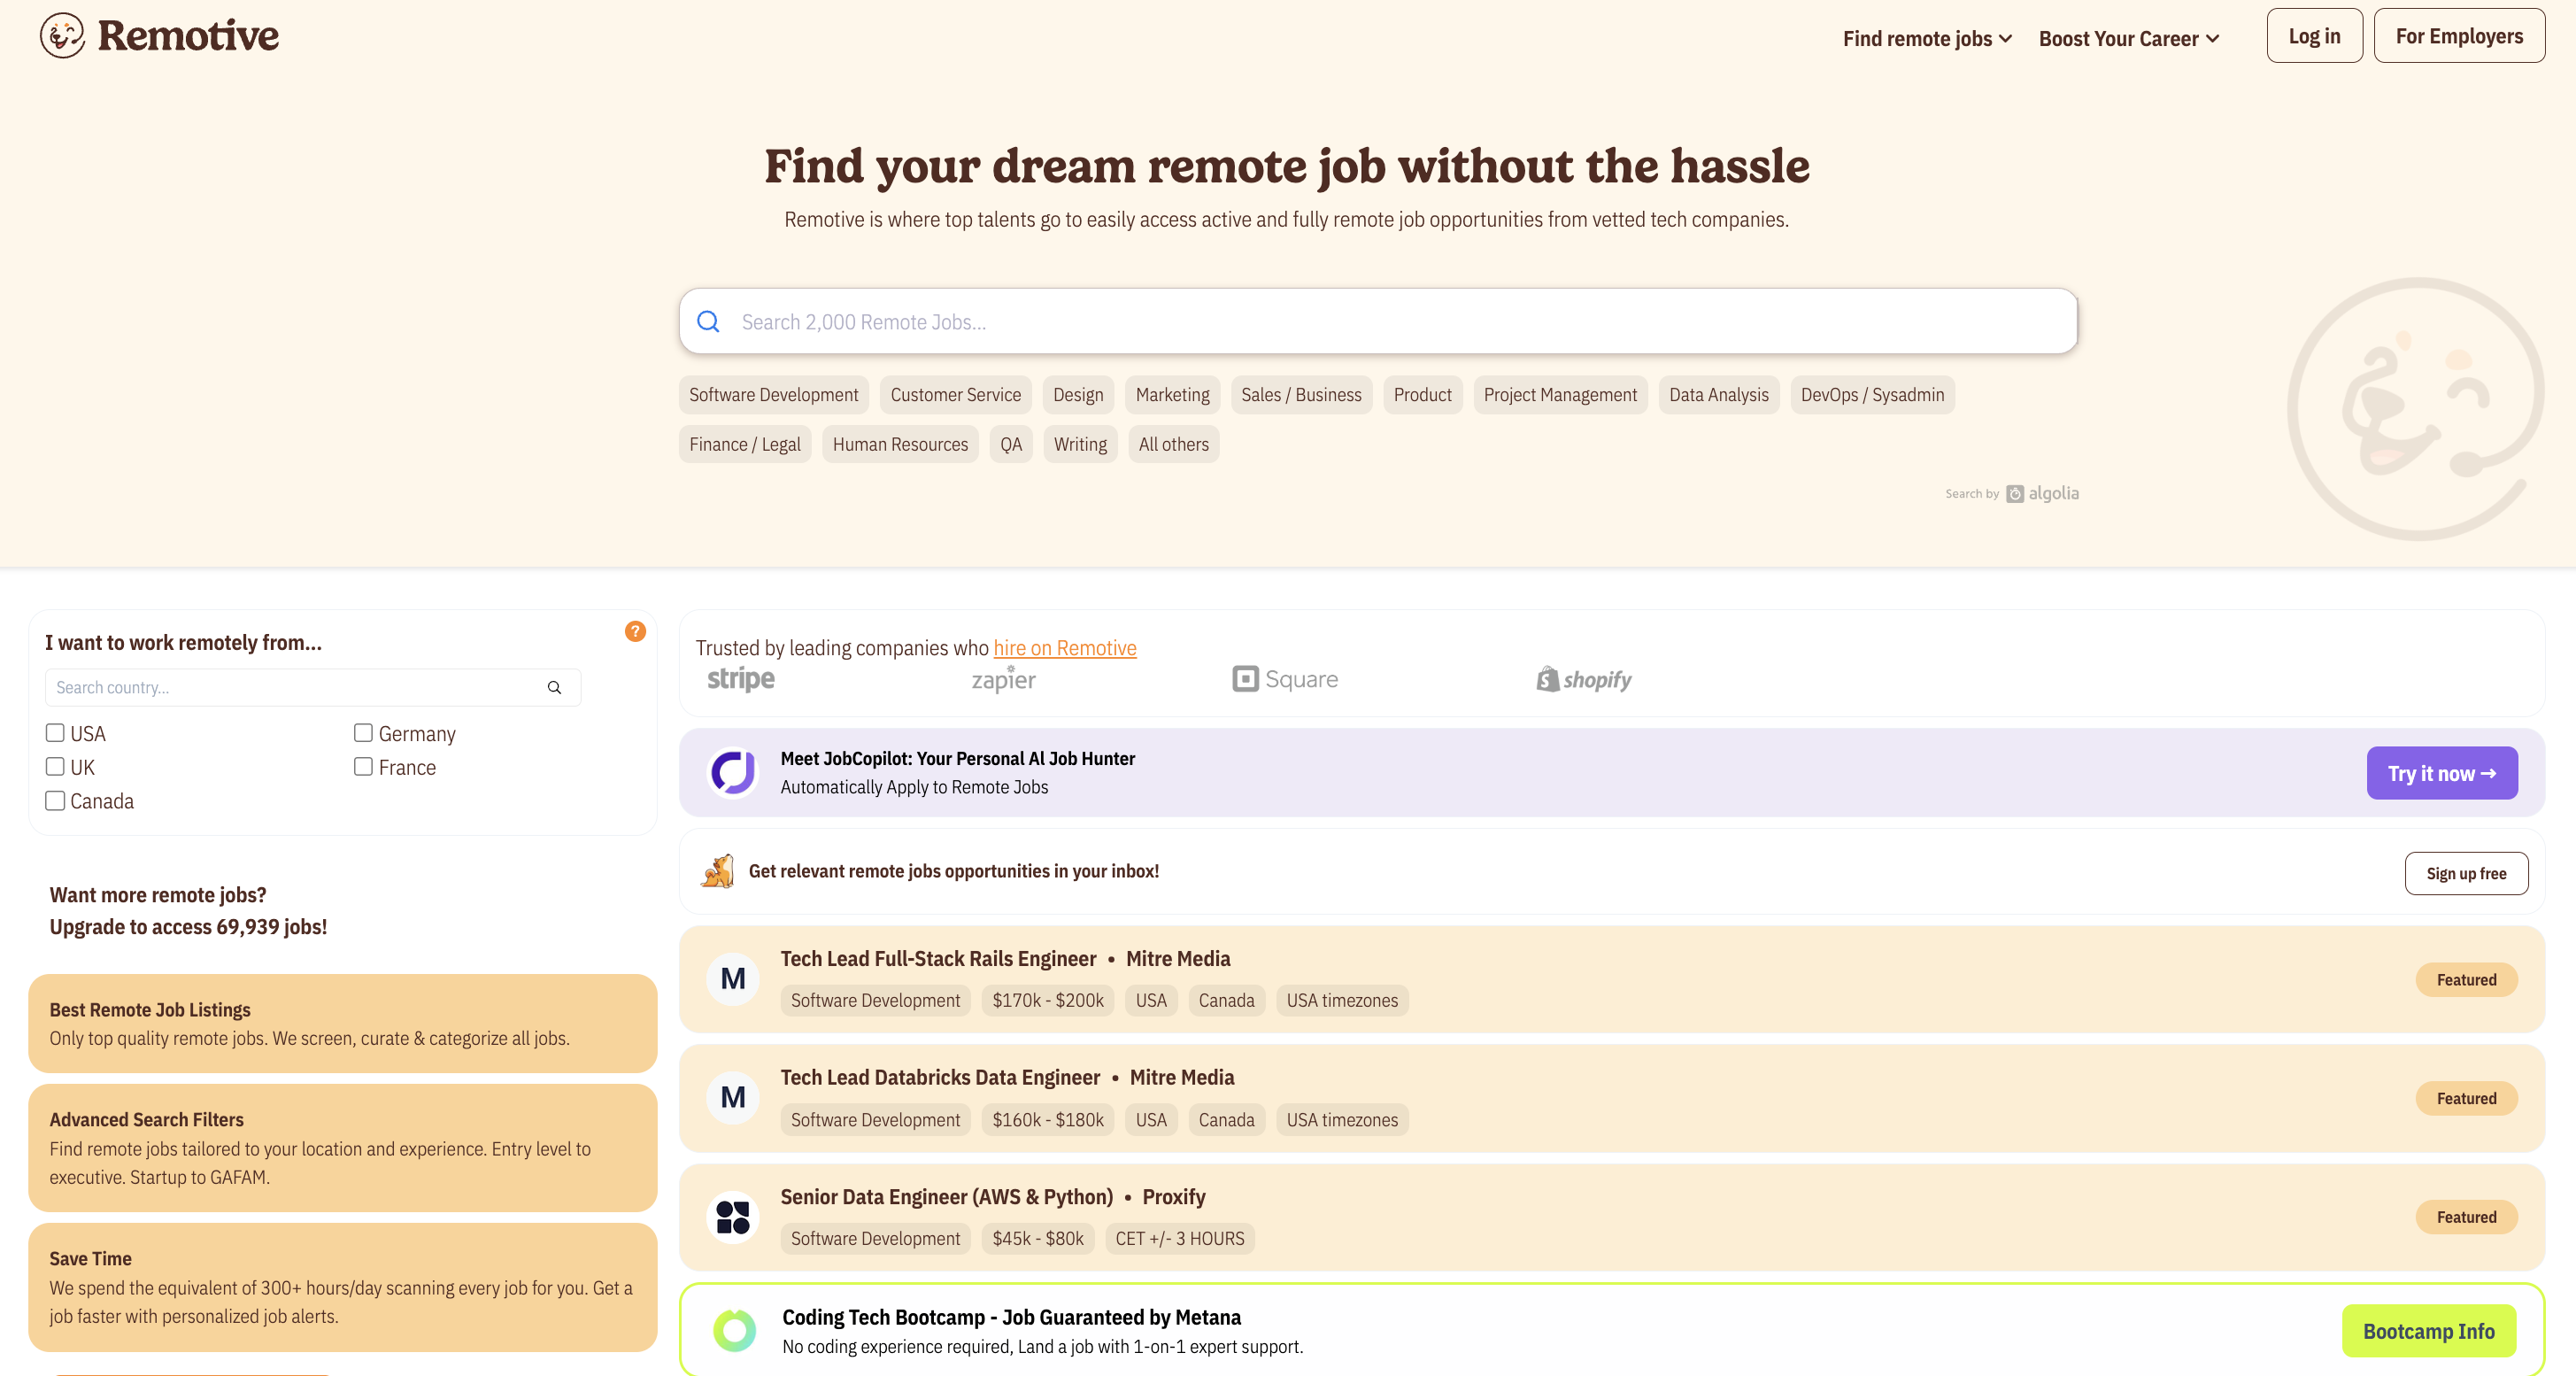Click the Remotive logo icon
The image size is (2576, 1376).
point(62,36)
